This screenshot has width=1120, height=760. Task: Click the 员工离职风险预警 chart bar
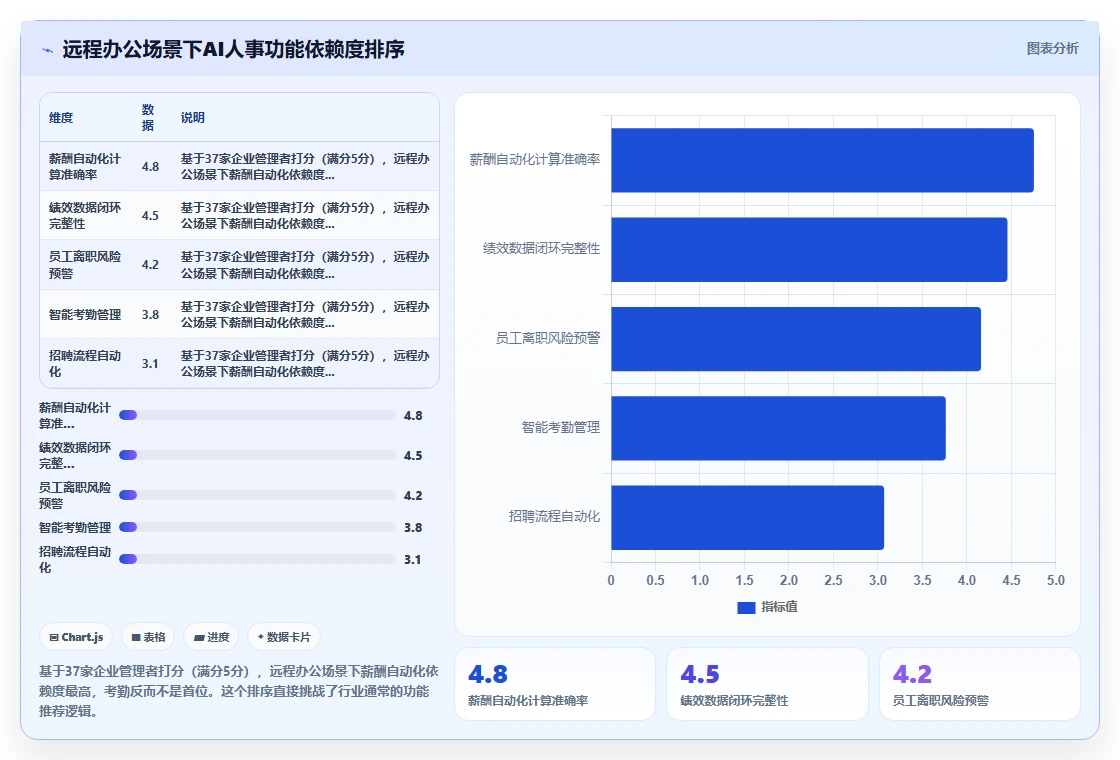[x=796, y=339]
